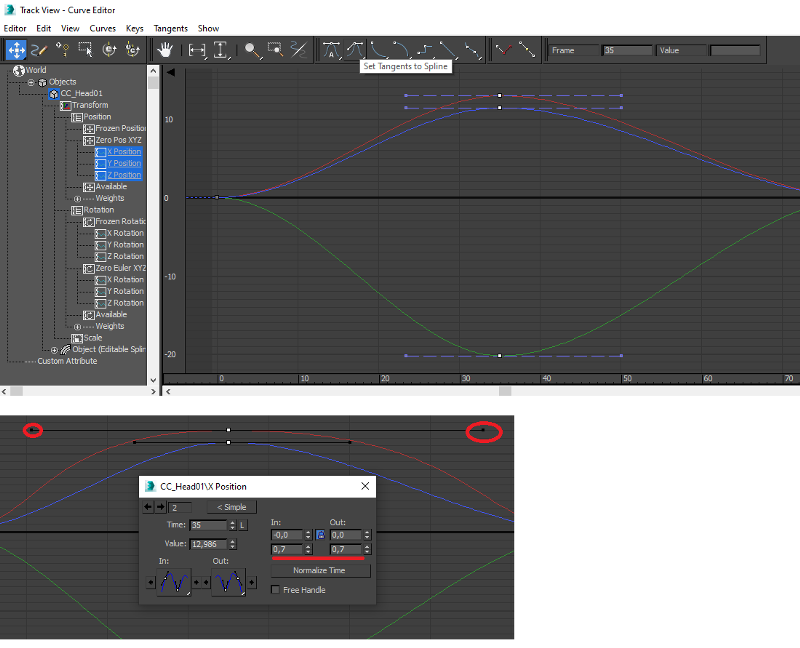Screen dimensions: 800x648
Task: Open the Edit menu
Action: pyautogui.click(x=43, y=29)
